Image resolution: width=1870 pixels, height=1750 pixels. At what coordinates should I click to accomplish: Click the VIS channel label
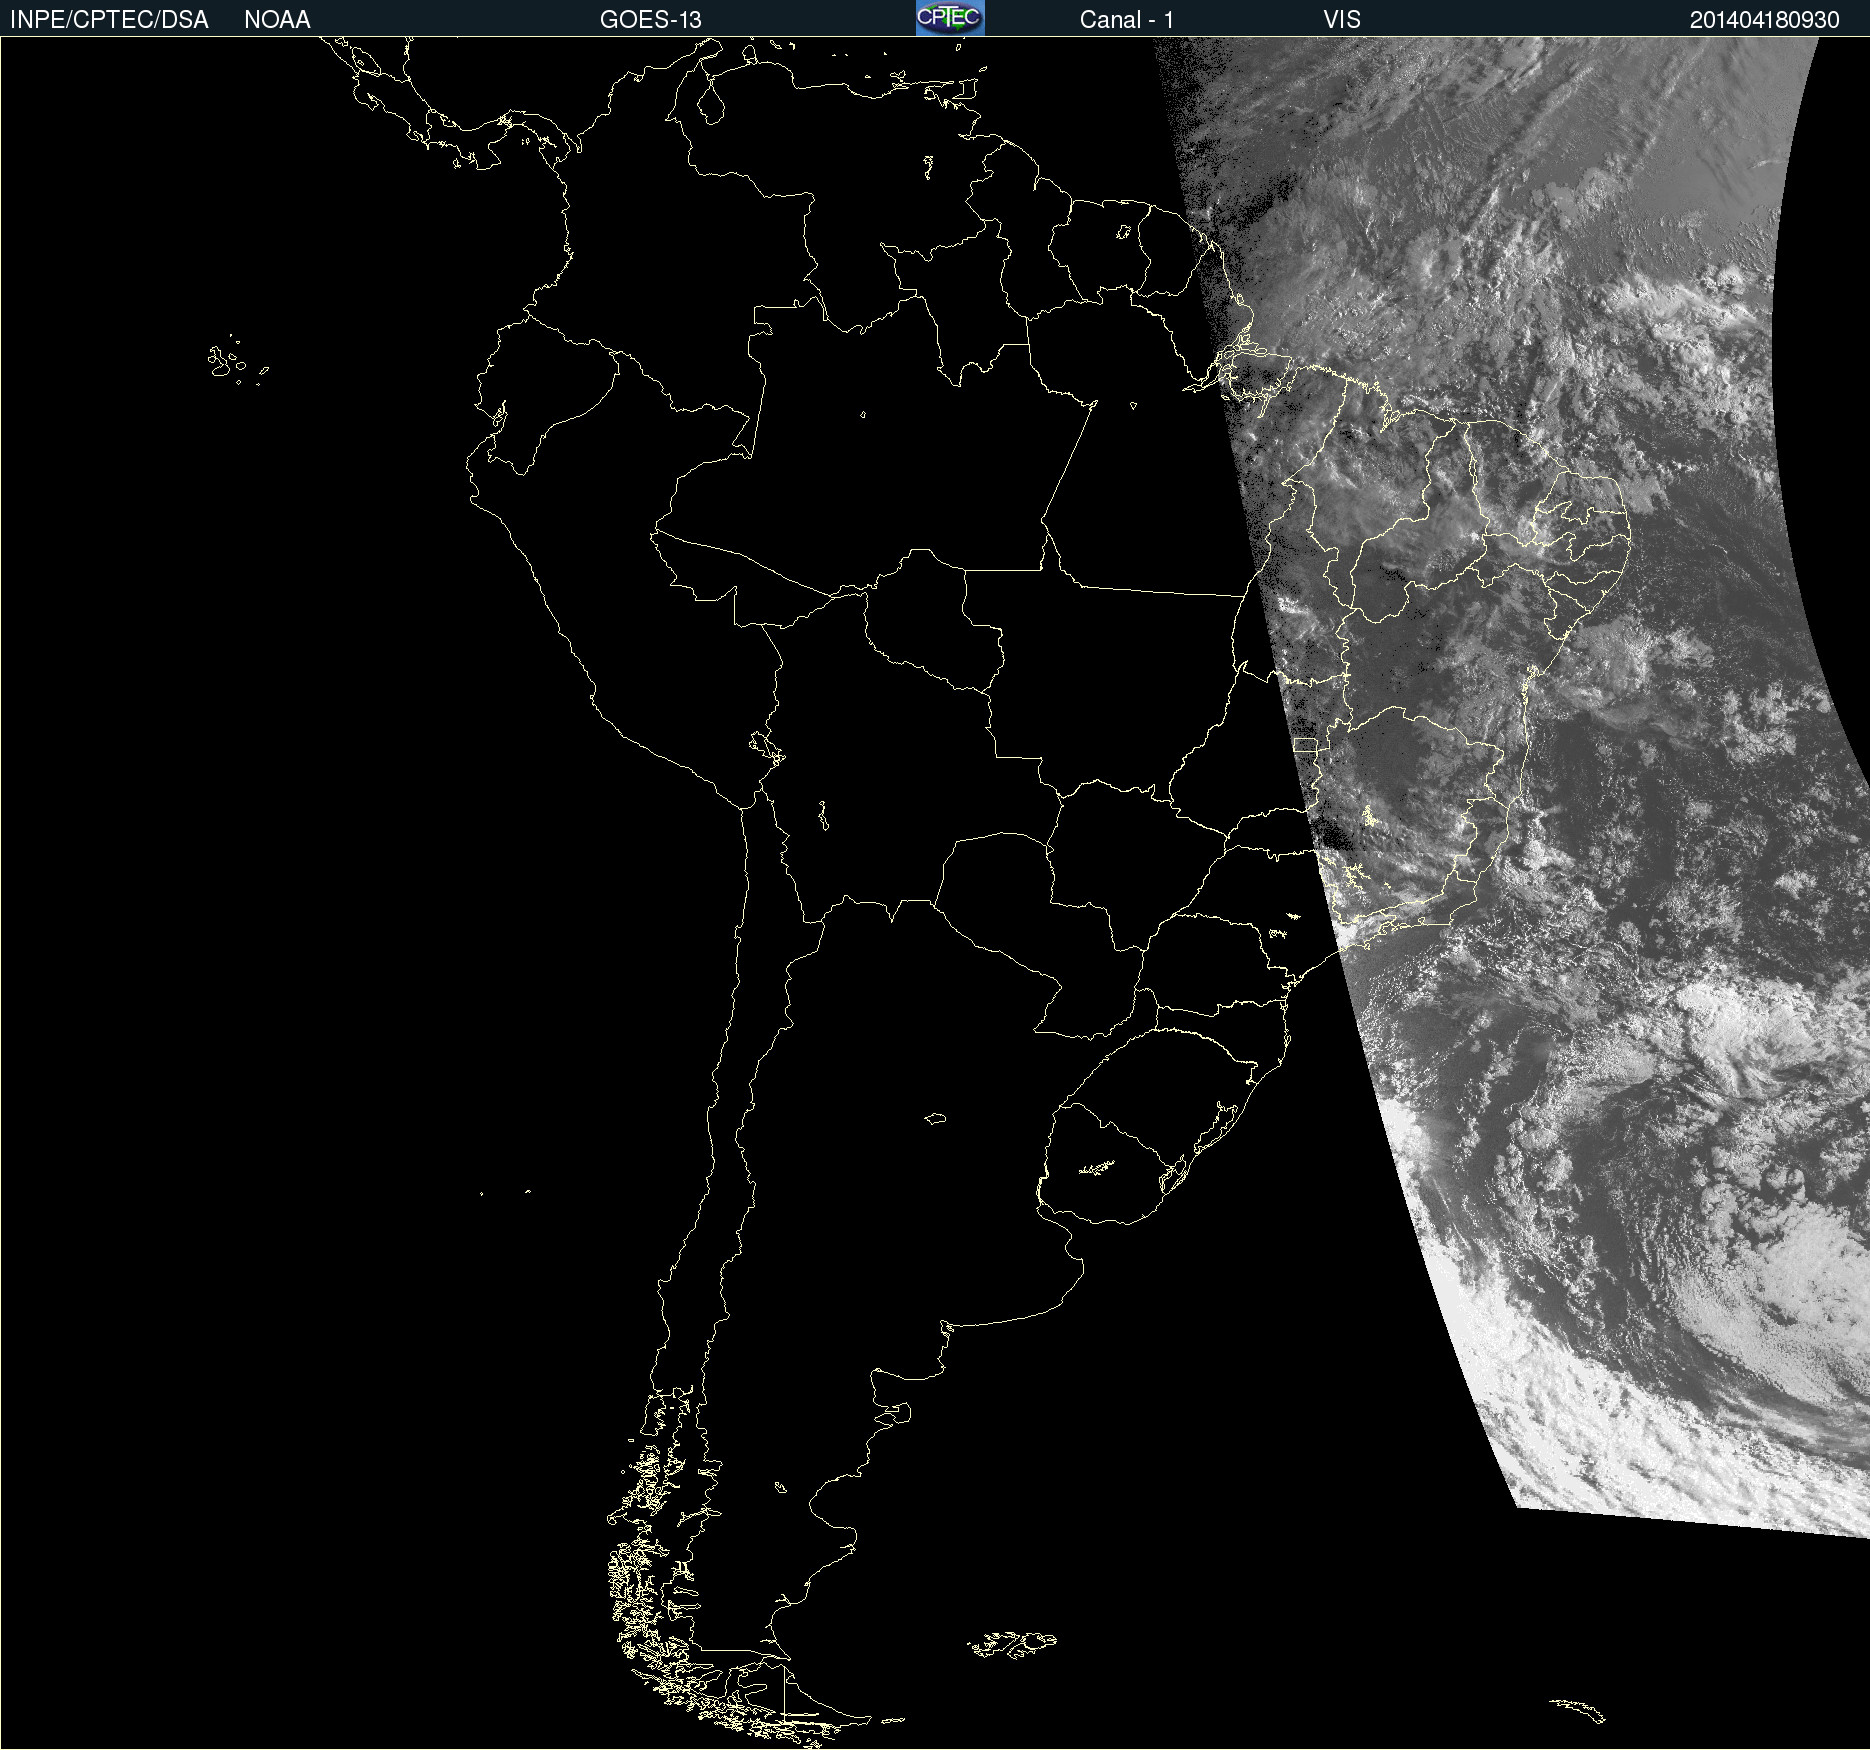coord(1342,20)
